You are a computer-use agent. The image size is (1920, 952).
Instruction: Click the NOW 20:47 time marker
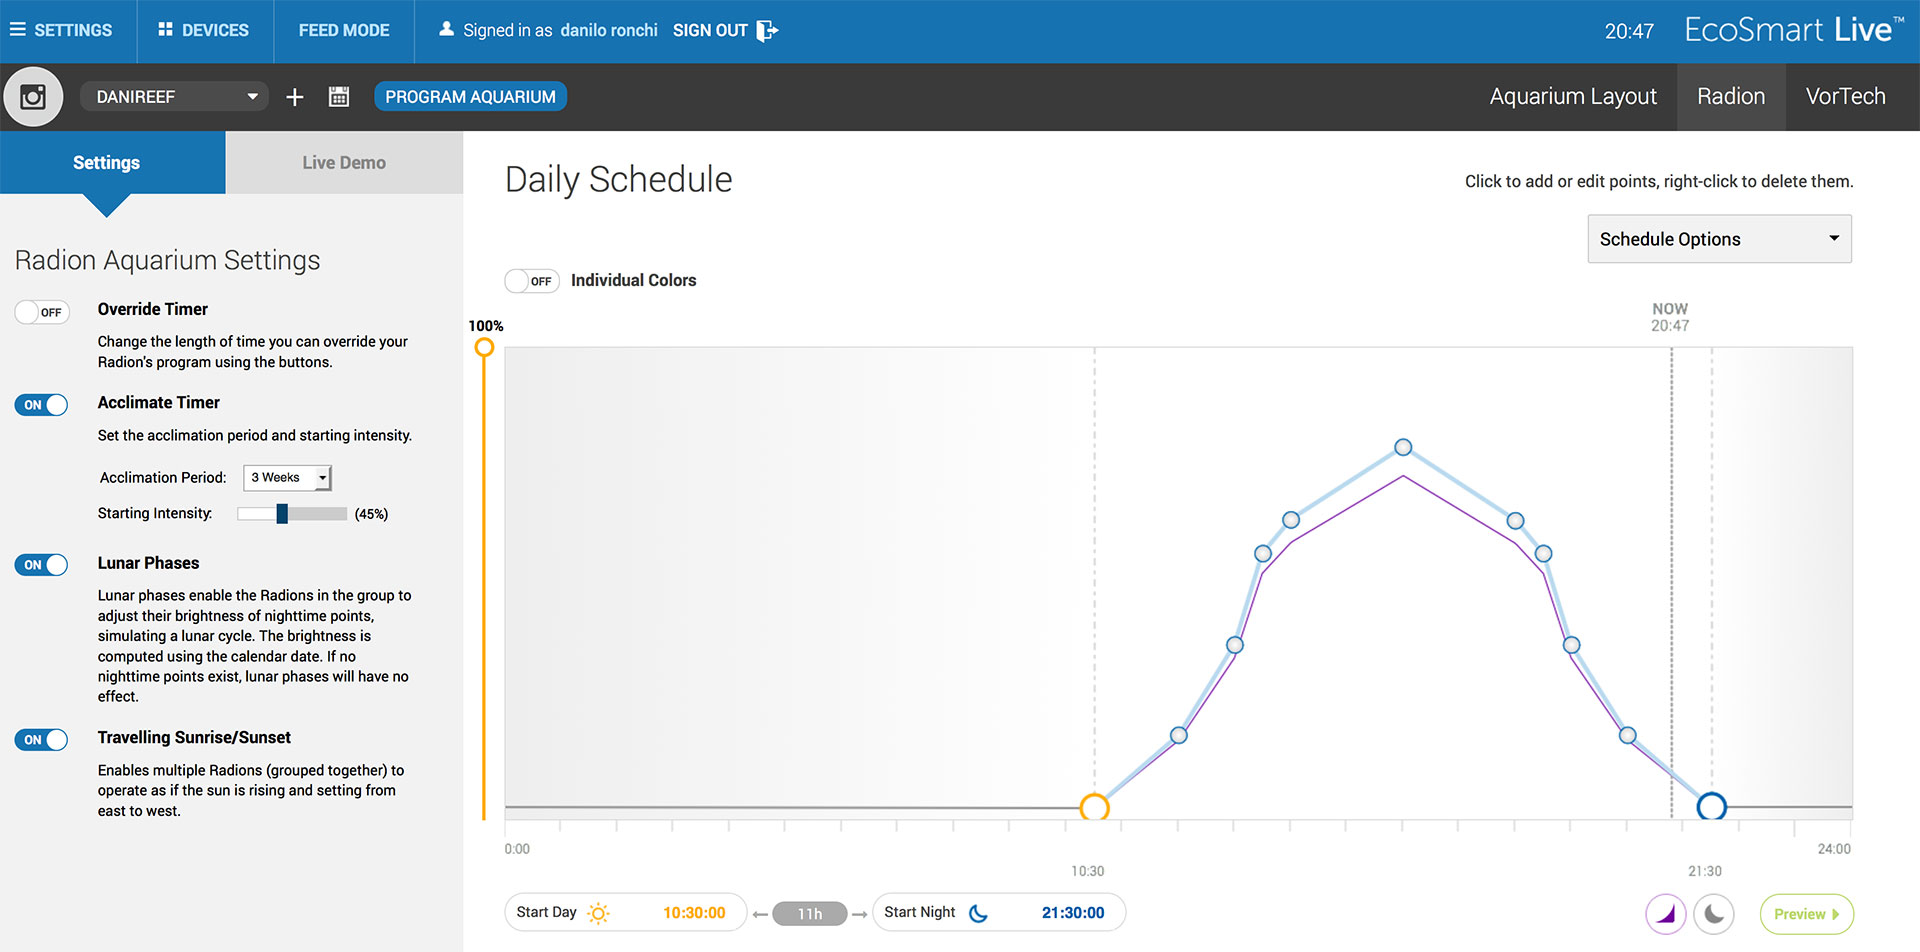[x=1670, y=317]
